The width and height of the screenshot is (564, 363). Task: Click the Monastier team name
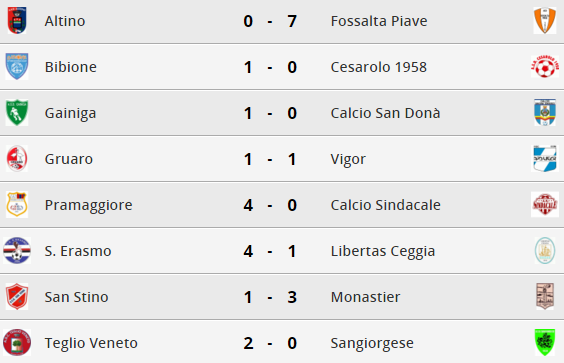[365, 297]
